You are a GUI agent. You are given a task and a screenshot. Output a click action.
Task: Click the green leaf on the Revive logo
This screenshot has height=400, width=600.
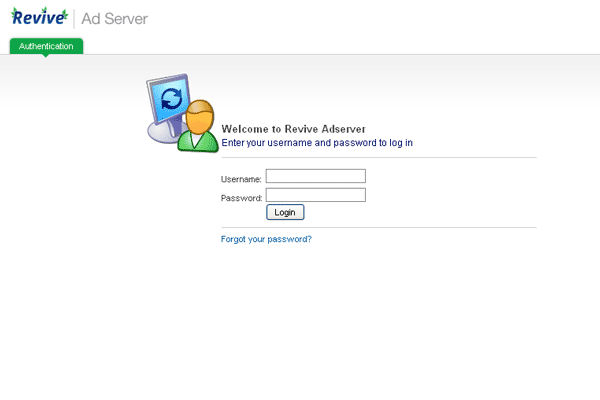coord(65,13)
